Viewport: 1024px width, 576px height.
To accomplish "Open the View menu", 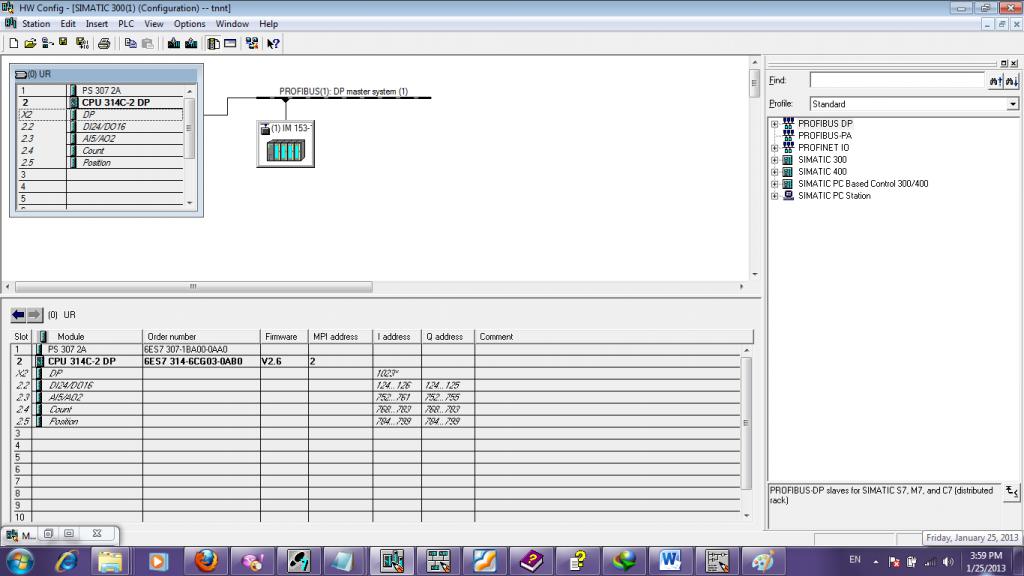I will point(153,24).
